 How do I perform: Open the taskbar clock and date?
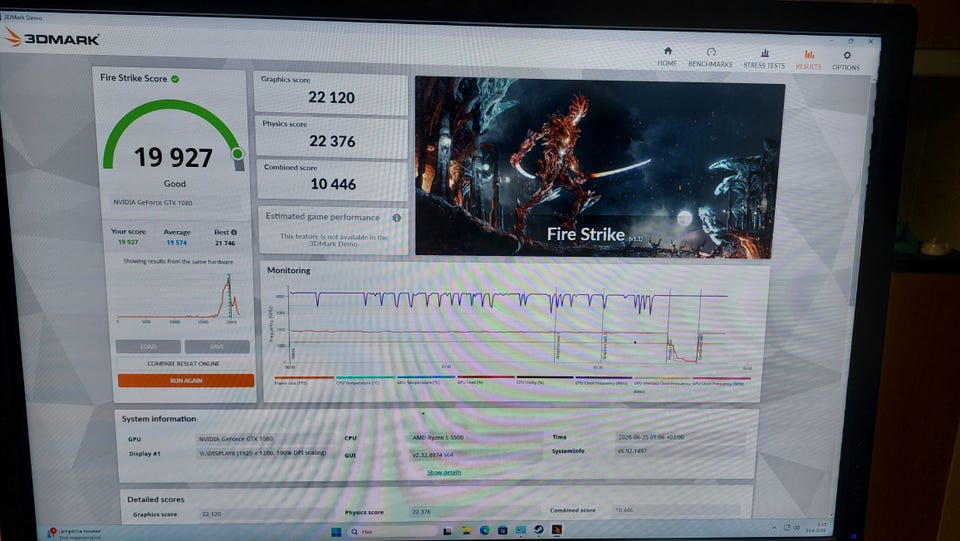point(816,527)
